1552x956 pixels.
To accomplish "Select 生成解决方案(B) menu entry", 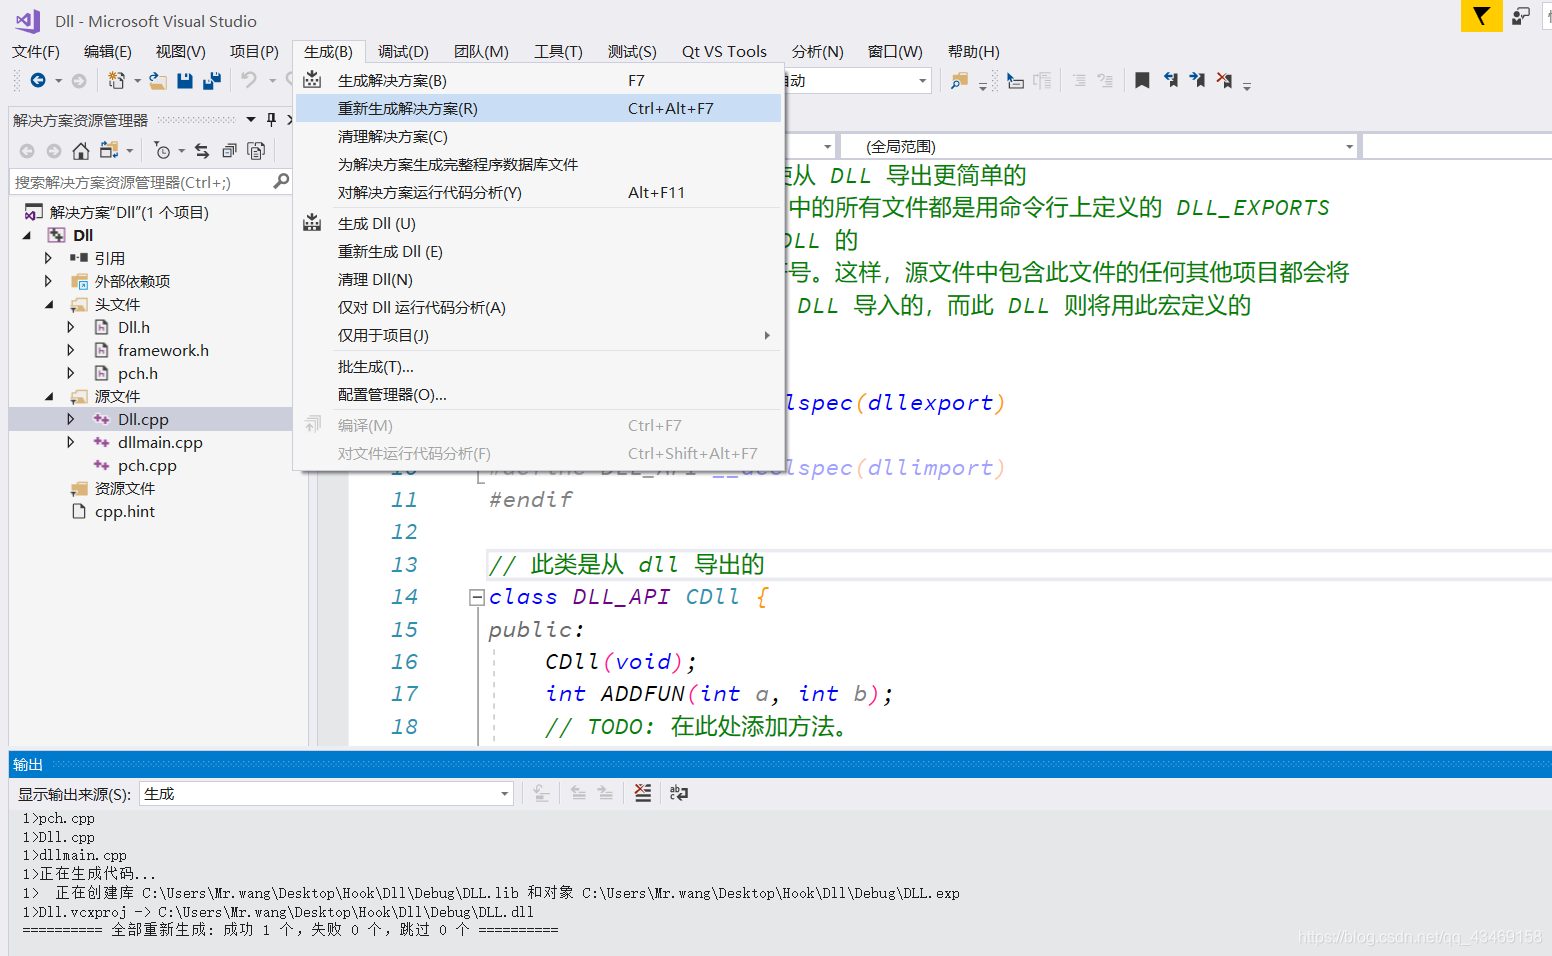I will pyautogui.click(x=538, y=80).
